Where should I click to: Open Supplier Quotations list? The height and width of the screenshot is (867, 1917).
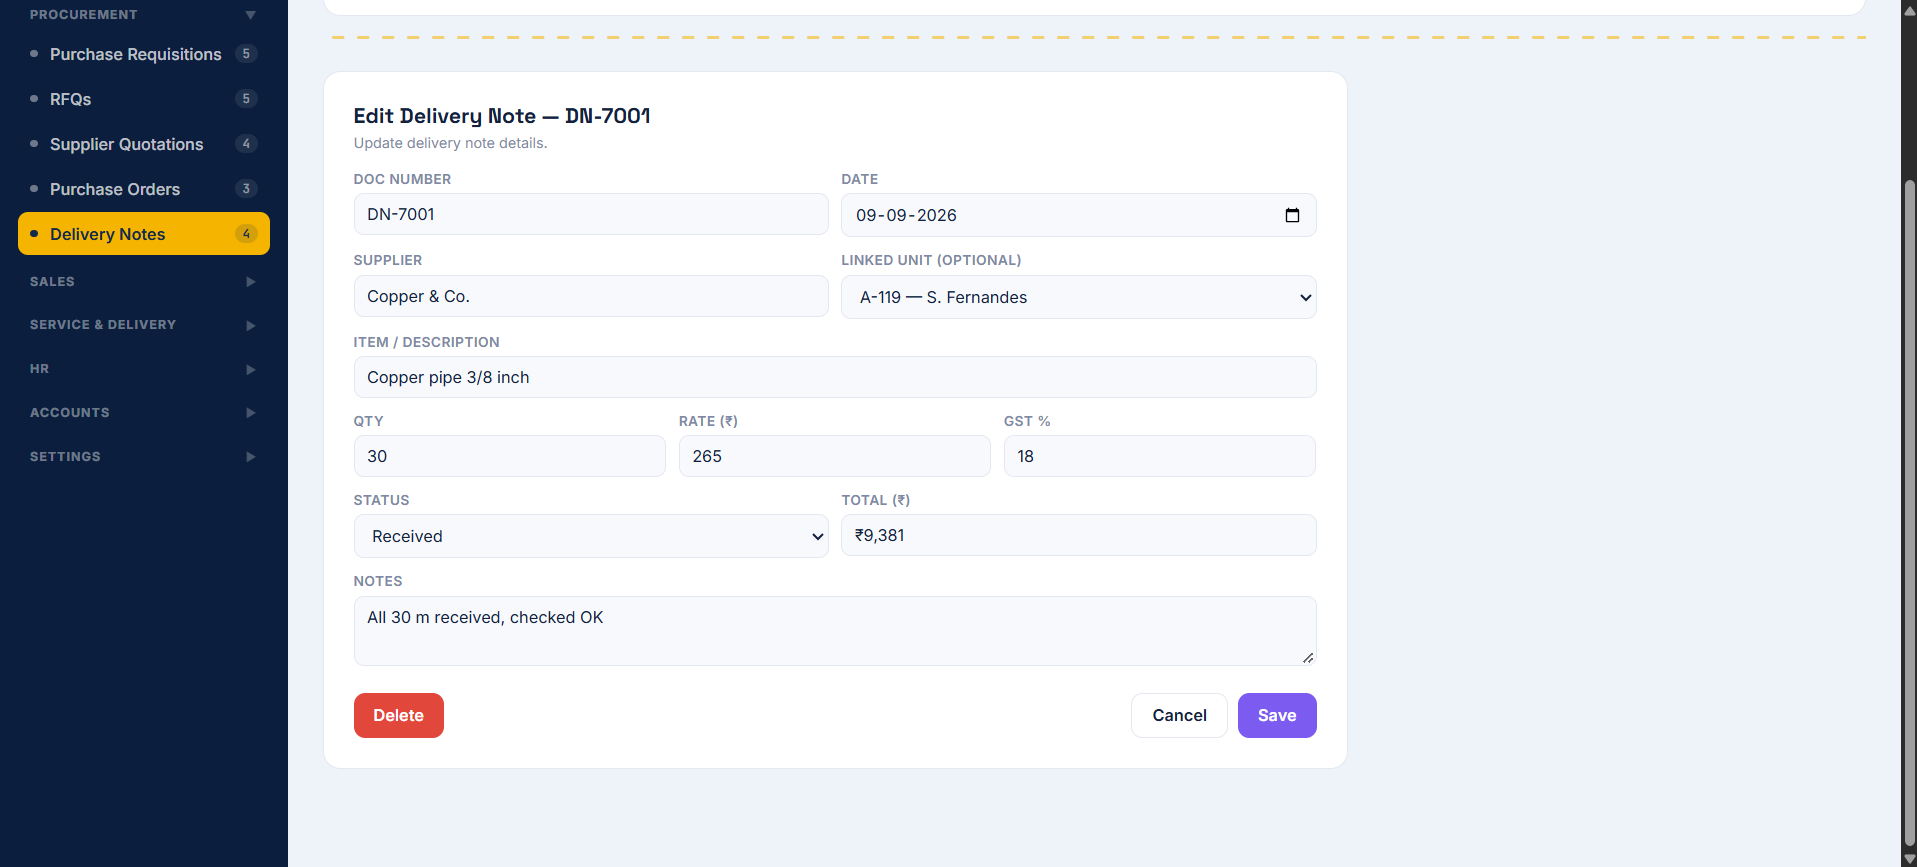144,144
